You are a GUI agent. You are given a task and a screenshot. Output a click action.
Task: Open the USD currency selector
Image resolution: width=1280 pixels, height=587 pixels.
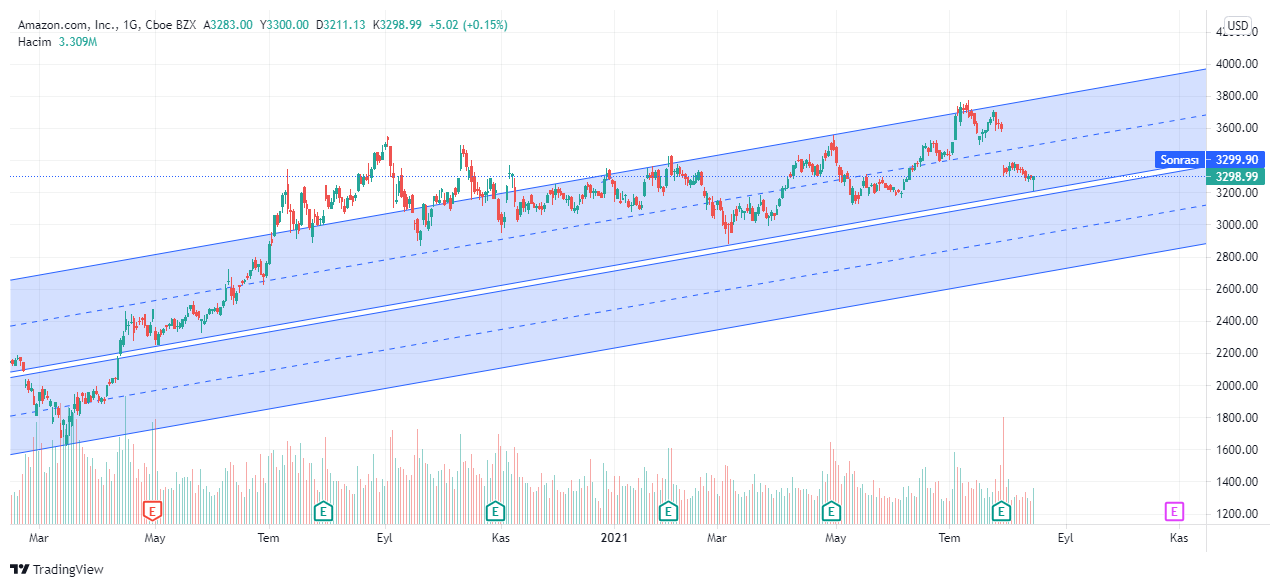(x=1238, y=25)
